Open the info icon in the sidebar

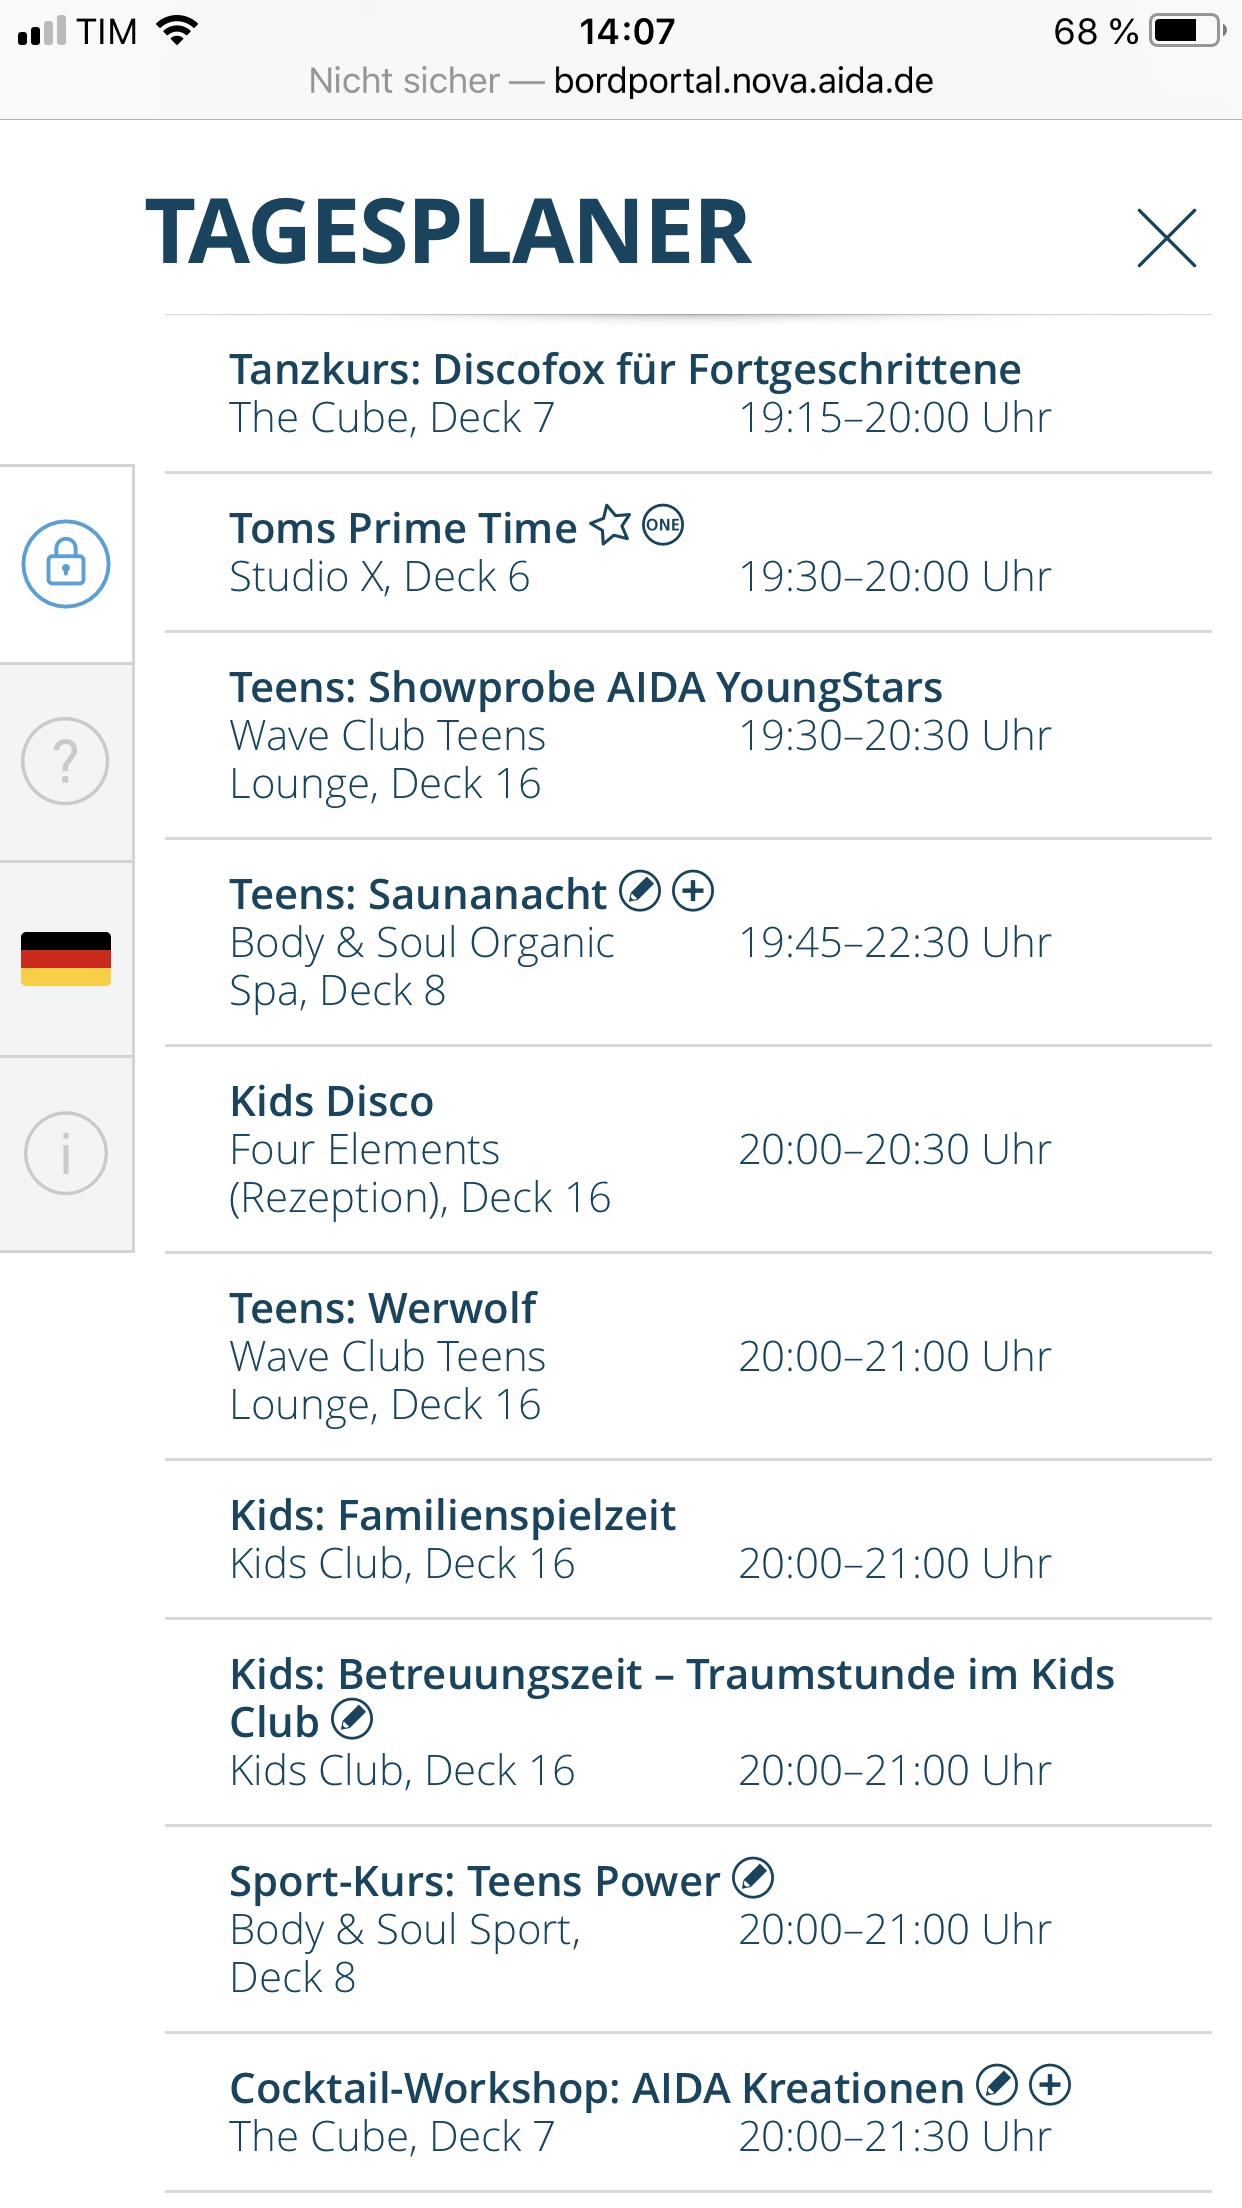coord(66,1153)
